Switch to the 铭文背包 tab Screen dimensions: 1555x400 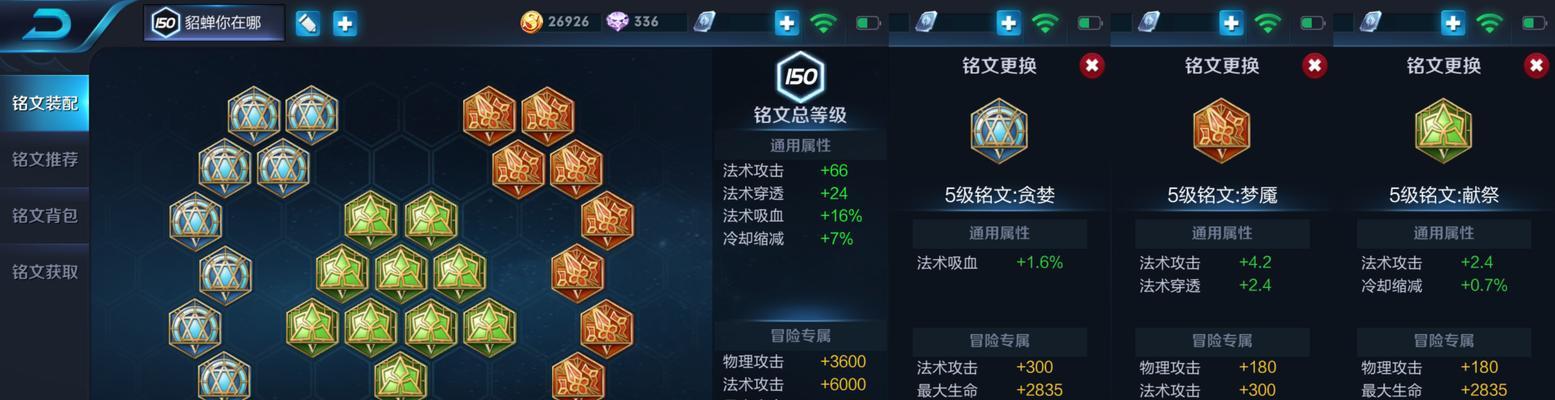pyautogui.click(x=44, y=215)
